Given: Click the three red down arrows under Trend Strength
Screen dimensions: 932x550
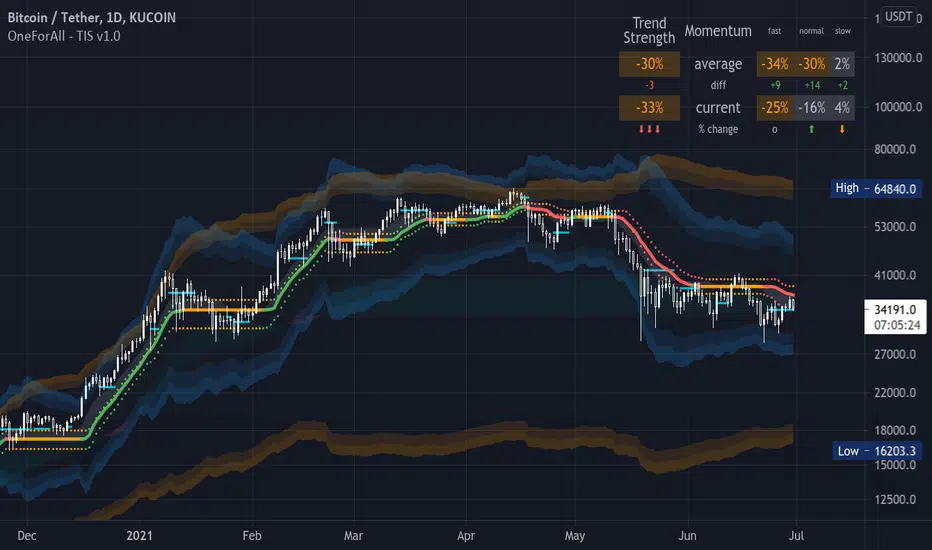Looking at the screenshot, I should [649, 129].
